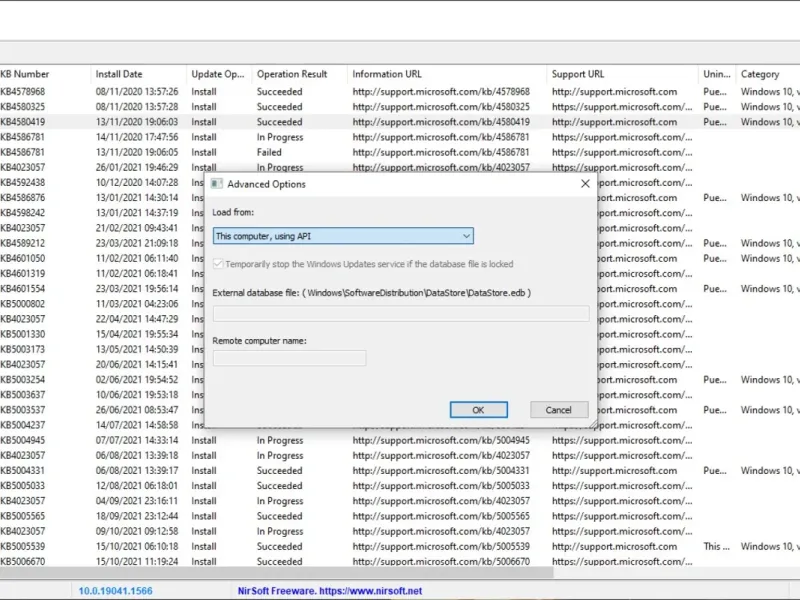Sort by Category column header
Screen dimensions: 800x600
(x=768, y=74)
